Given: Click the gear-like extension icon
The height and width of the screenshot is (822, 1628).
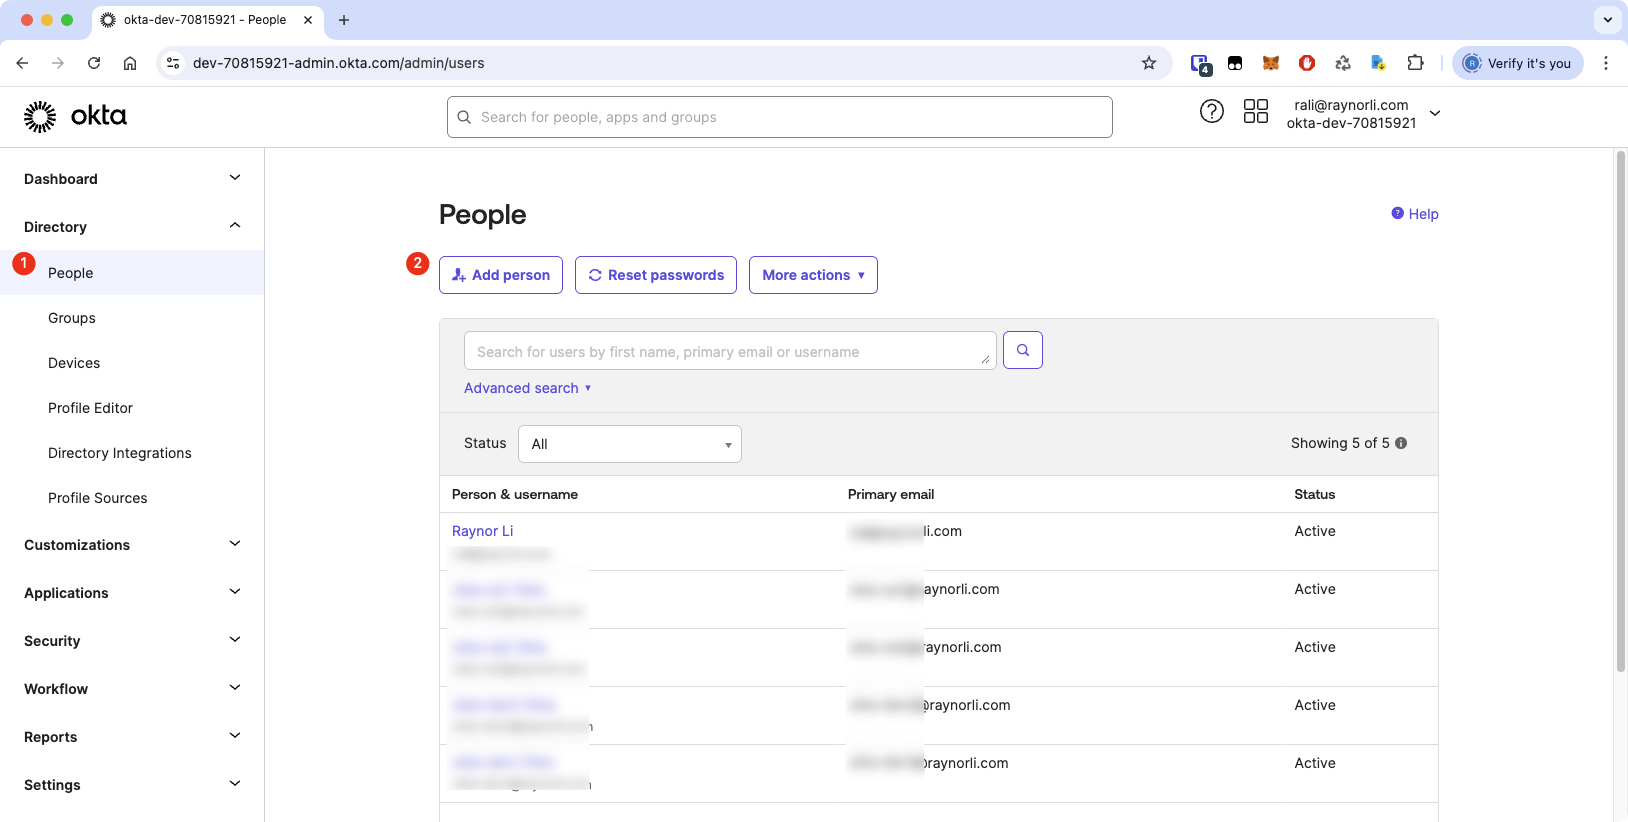Looking at the screenshot, I should 1343,63.
